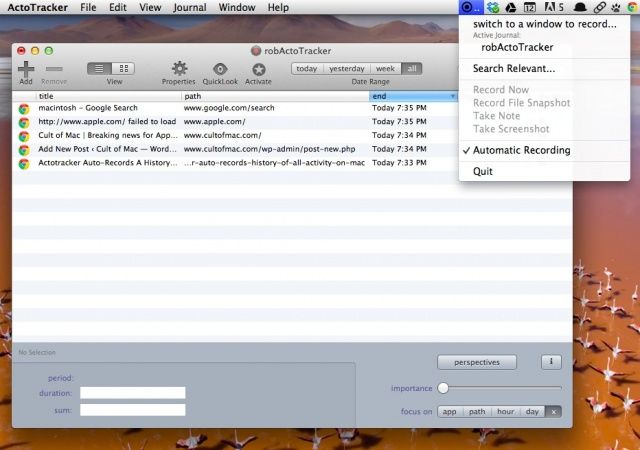Click the Activate star icon
The height and width of the screenshot is (450, 640).
tap(259, 69)
